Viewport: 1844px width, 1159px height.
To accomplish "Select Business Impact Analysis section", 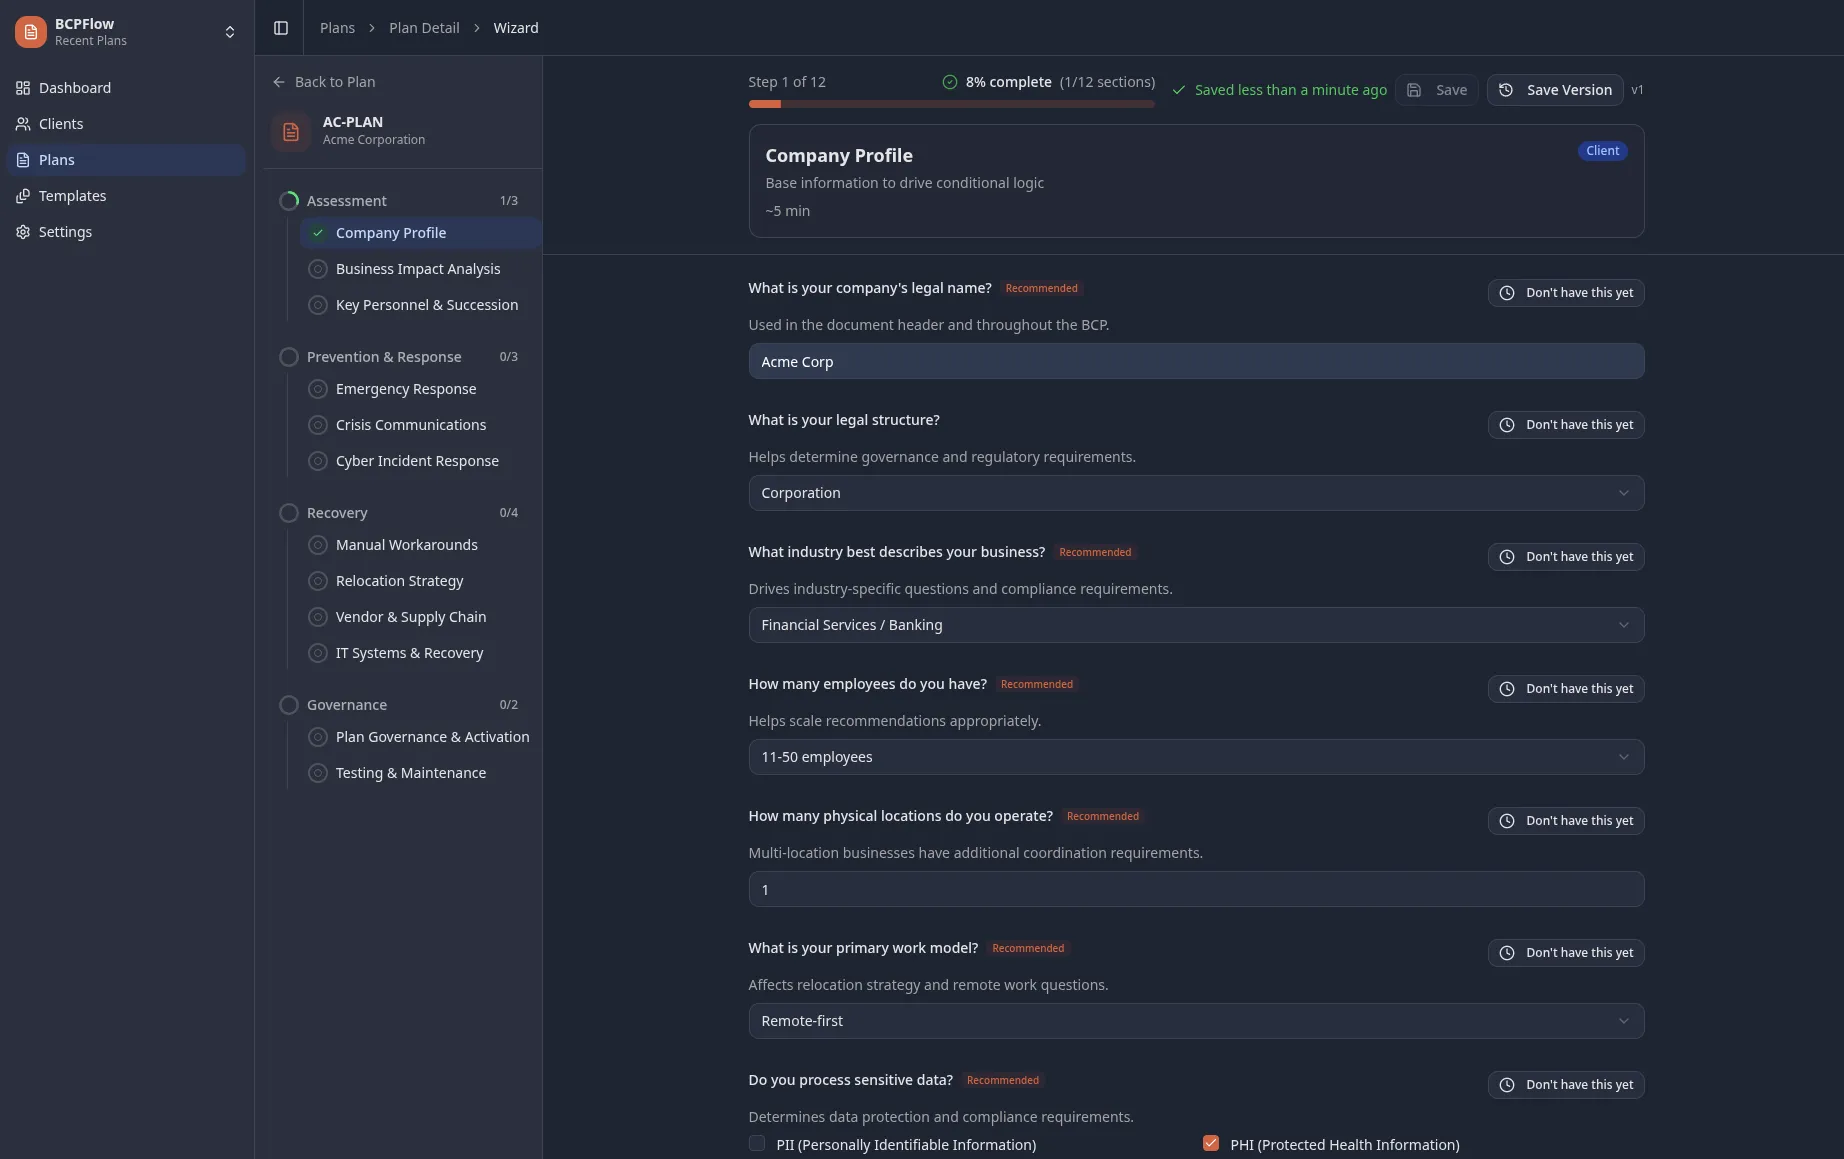I will (x=418, y=269).
